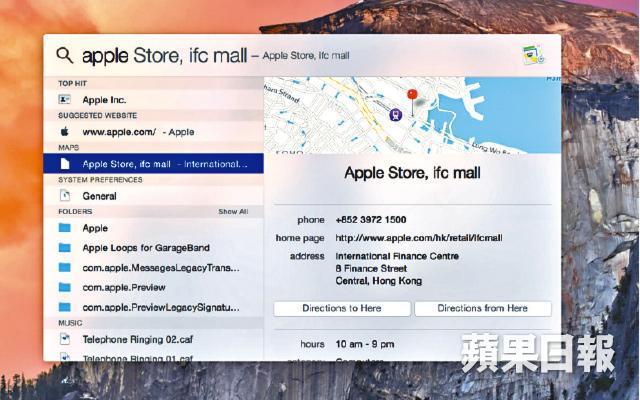This screenshot has height=400, width=640.
Task: Click Directions to Here button
Action: point(342,308)
